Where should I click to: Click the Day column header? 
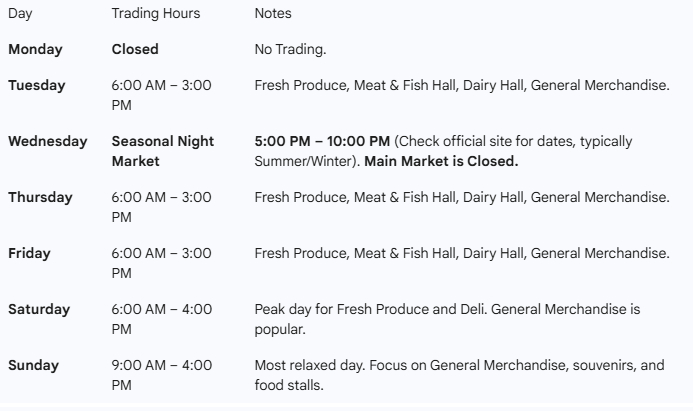(19, 14)
